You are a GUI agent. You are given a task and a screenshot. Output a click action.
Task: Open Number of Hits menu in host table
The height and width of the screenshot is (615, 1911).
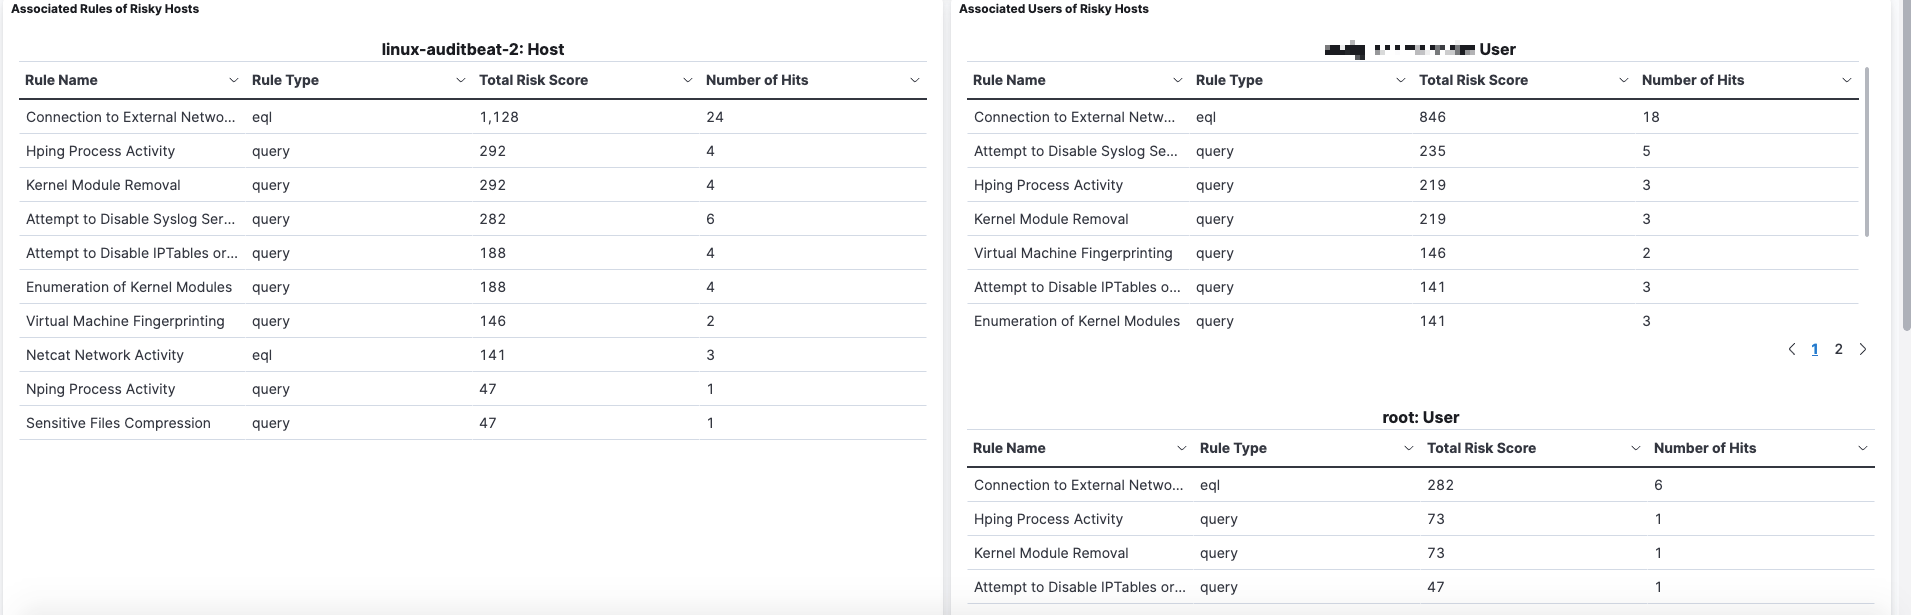pyautogui.click(x=914, y=80)
